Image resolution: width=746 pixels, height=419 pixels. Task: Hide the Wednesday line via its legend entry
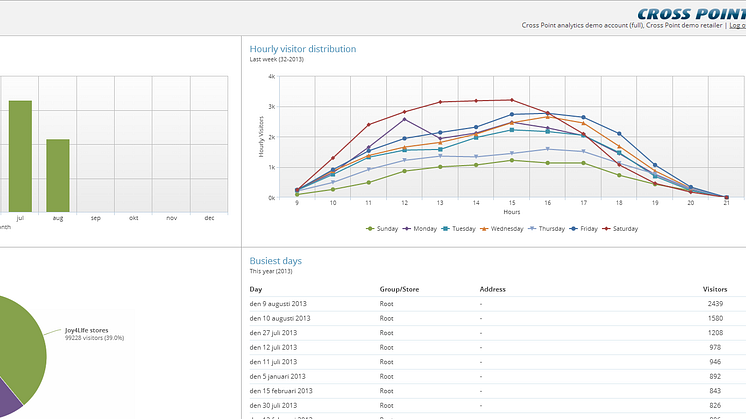pos(501,229)
